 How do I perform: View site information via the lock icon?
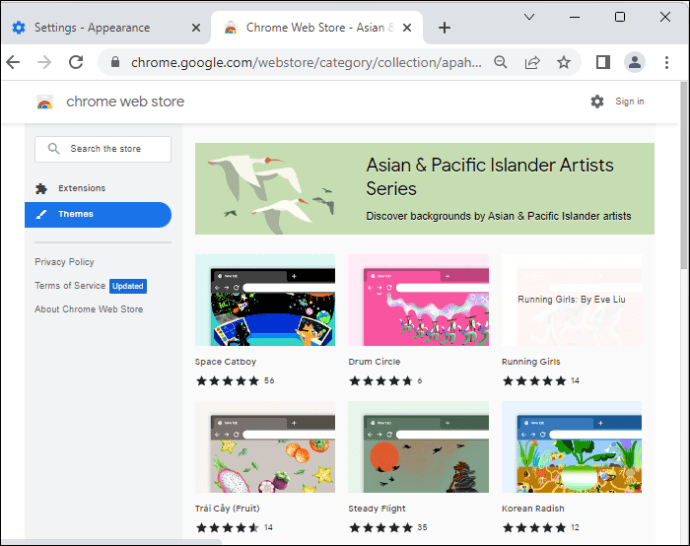pos(115,62)
